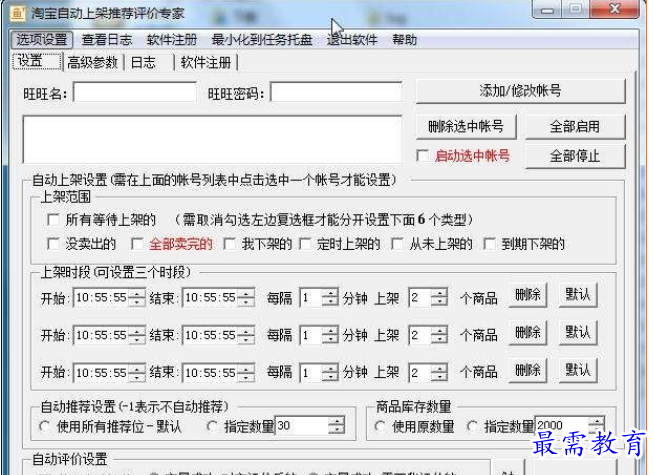654x475 pixels.
Task: Click 默认 for the second time period
Action: (578, 333)
